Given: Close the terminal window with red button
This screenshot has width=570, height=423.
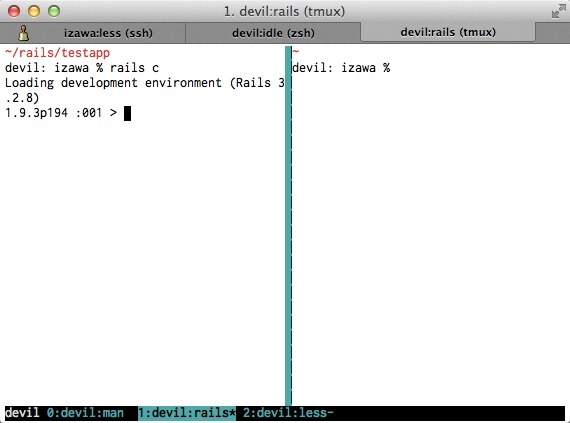Looking at the screenshot, I should tap(14, 11).
